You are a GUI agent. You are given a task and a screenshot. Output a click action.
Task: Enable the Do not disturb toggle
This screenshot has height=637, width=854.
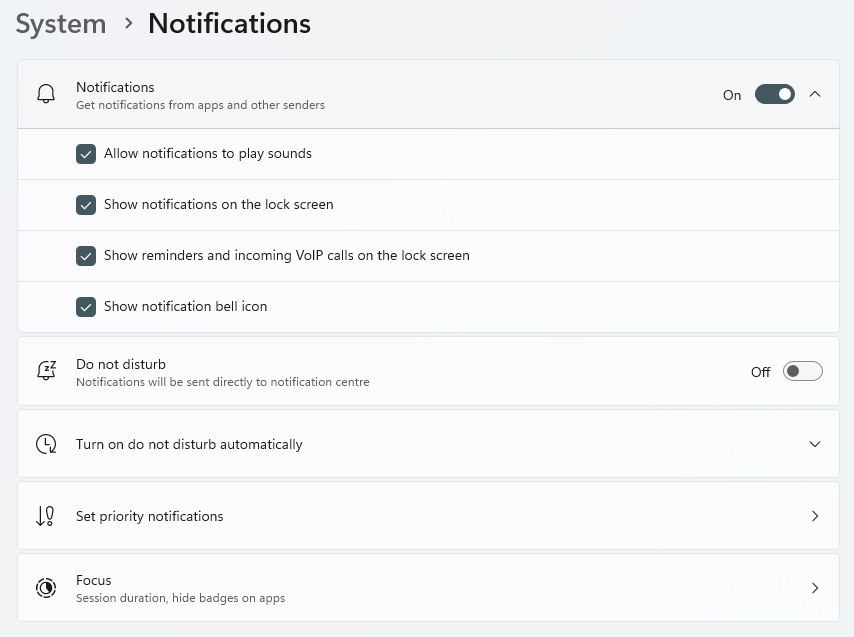point(802,371)
